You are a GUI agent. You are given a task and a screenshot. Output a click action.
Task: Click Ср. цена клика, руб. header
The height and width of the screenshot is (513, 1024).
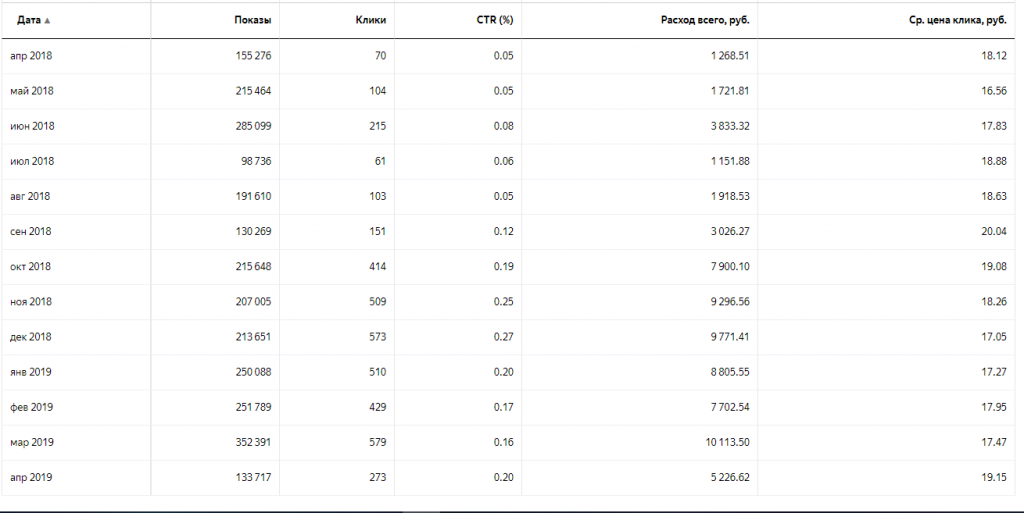(x=957, y=20)
